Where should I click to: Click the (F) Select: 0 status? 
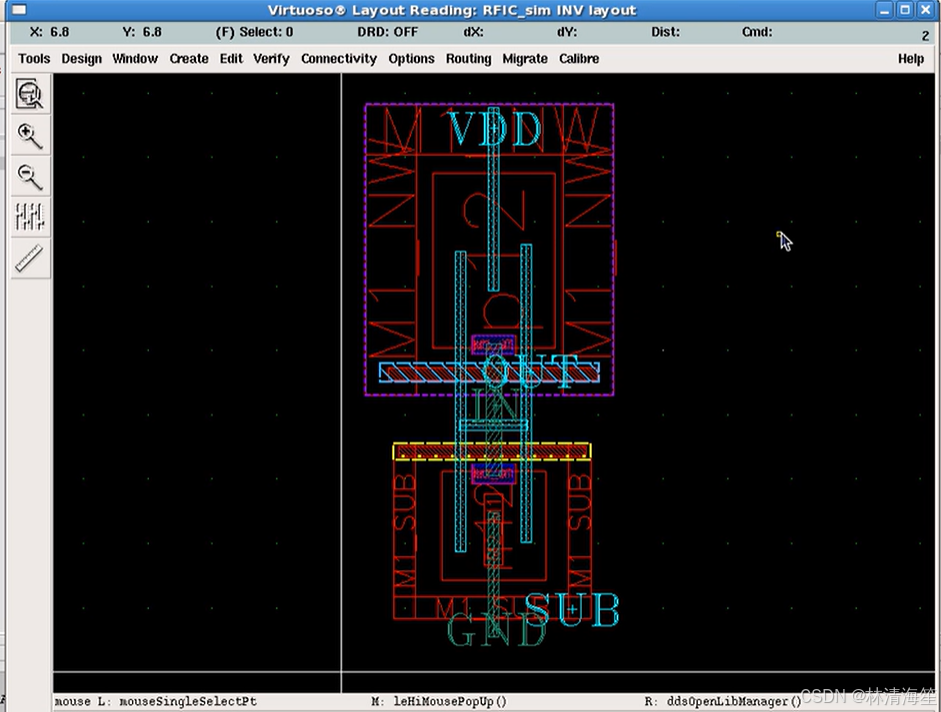coord(254,32)
